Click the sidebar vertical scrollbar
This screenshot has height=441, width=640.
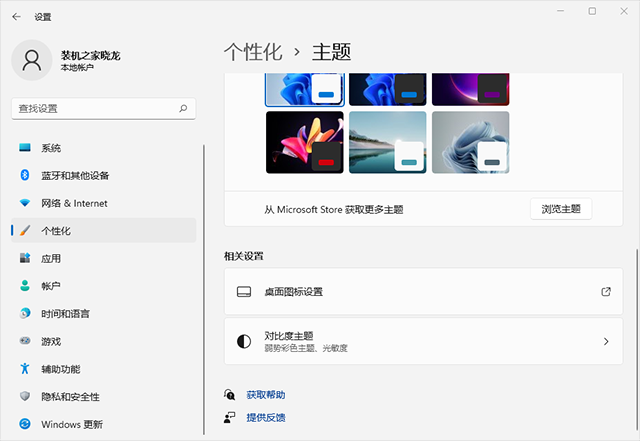coord(204,289)
